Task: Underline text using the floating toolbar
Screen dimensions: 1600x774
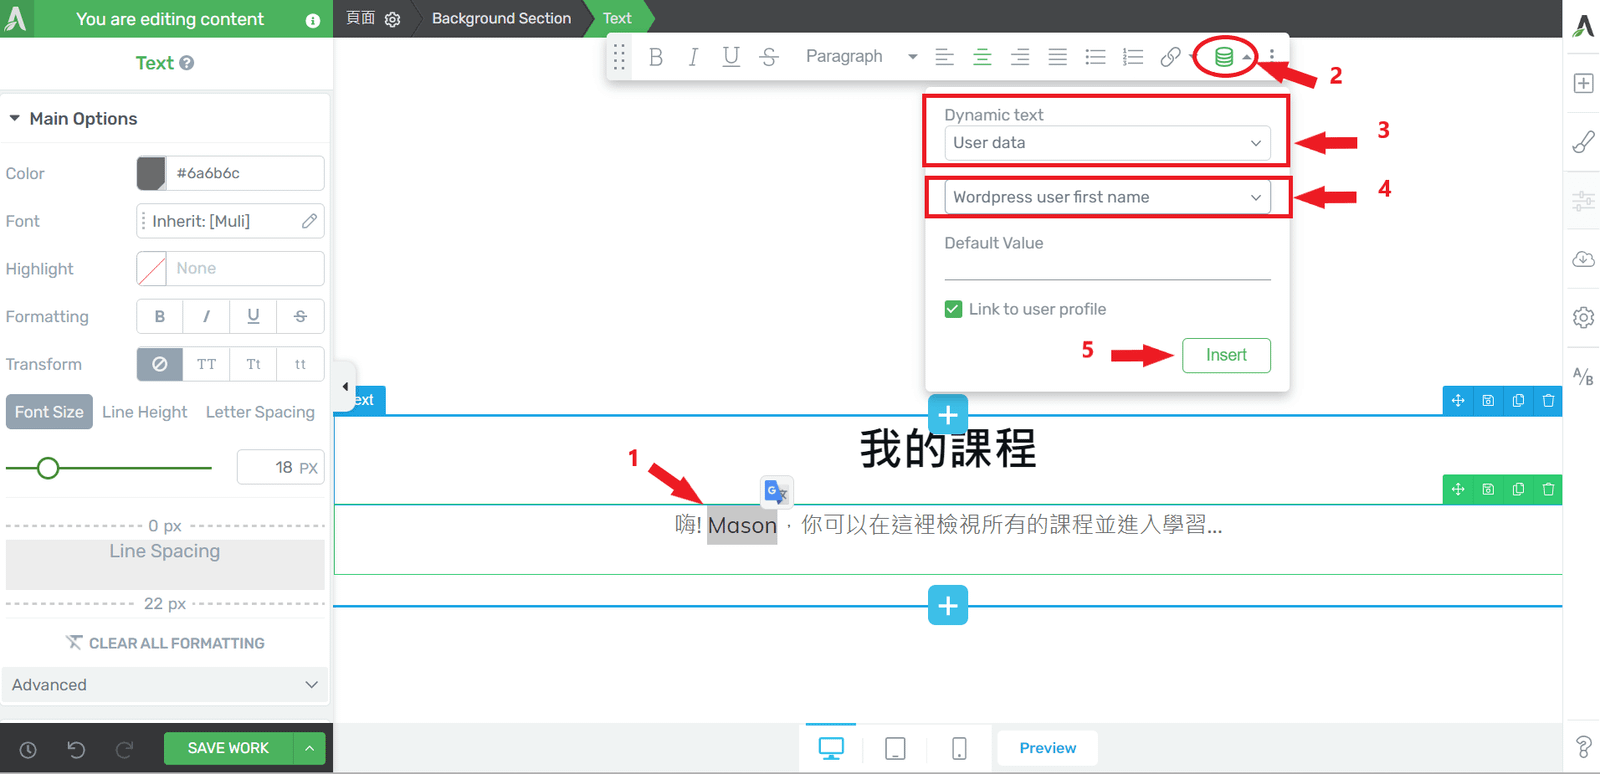Action: 731,57
